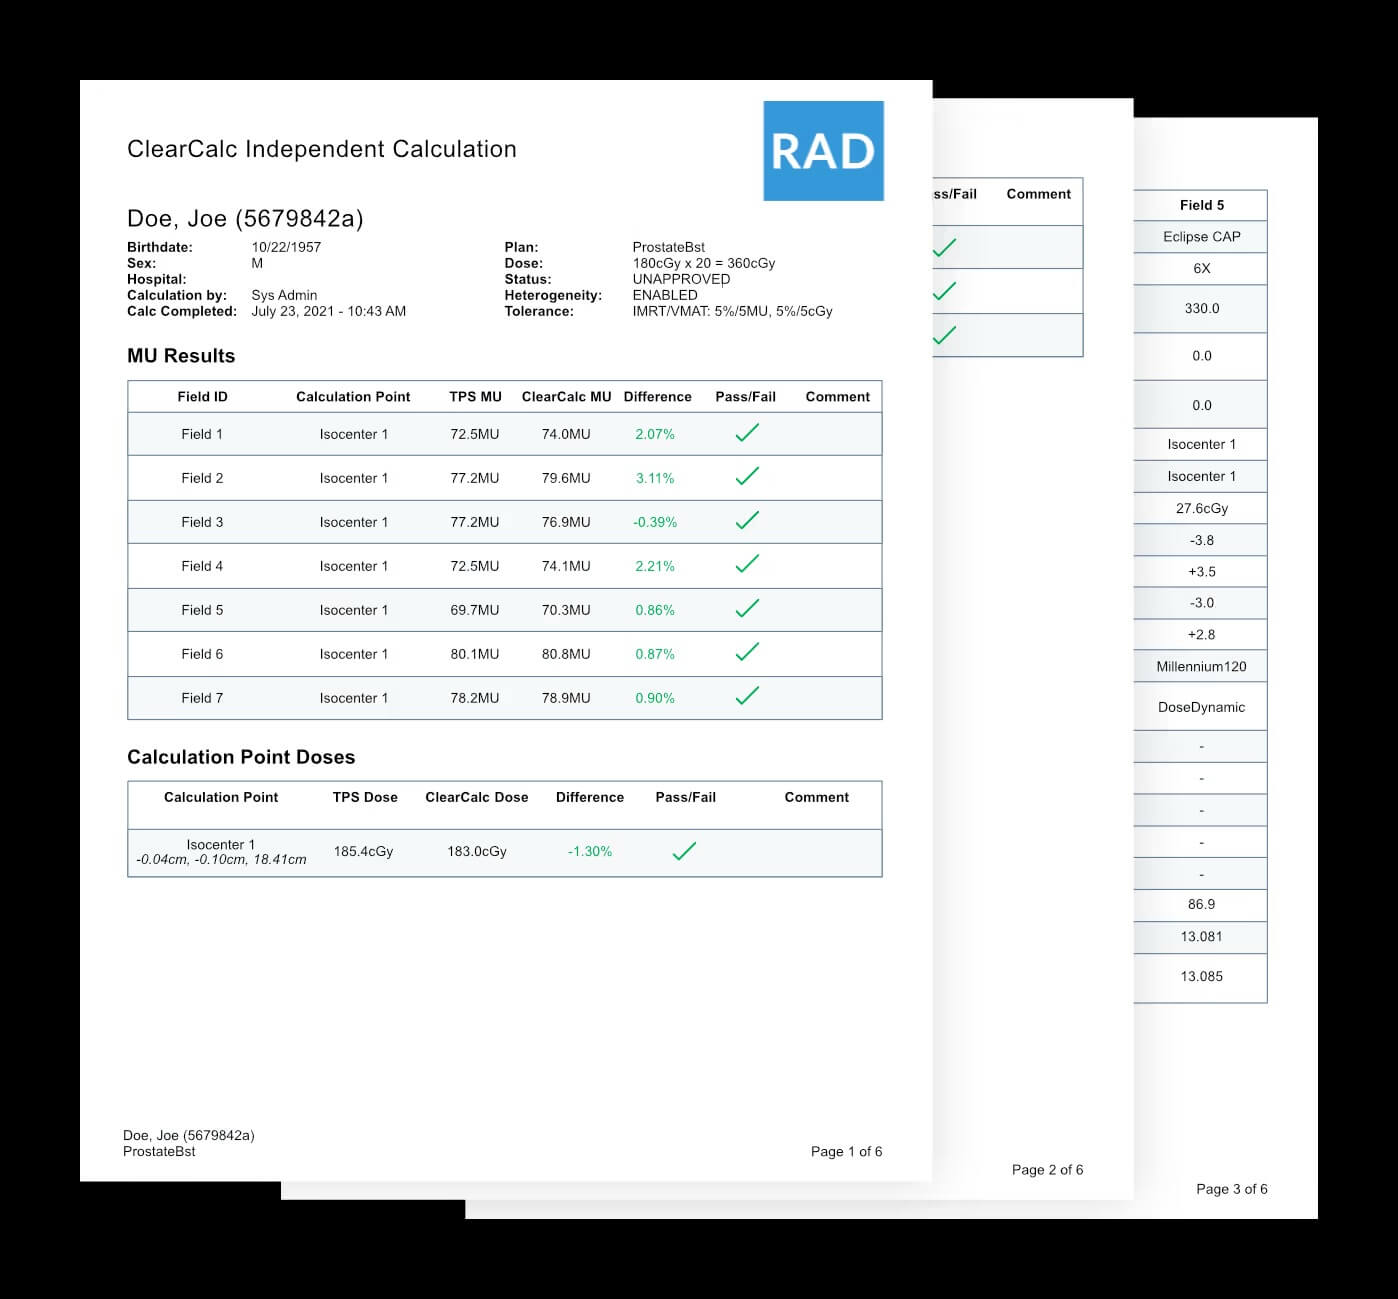Click the RAD logo
This screenshot has width=1398, height=1299.
coord(823,151)
